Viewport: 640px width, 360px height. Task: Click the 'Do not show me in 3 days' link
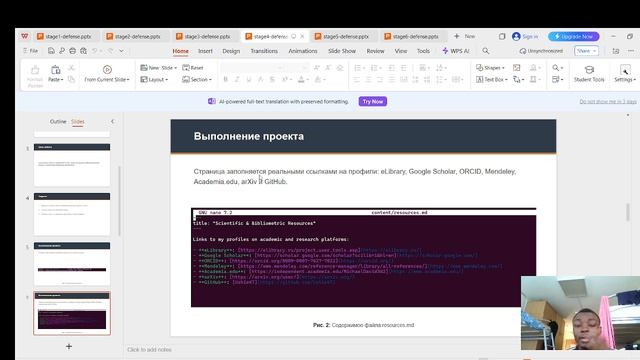coord(608,102)
